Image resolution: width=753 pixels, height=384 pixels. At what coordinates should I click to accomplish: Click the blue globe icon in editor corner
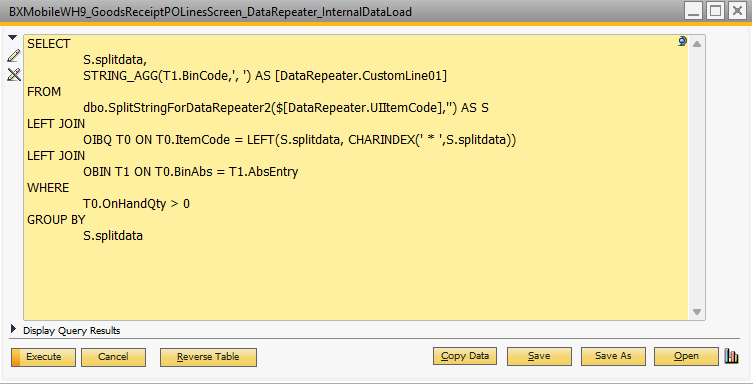click(682, 42)
